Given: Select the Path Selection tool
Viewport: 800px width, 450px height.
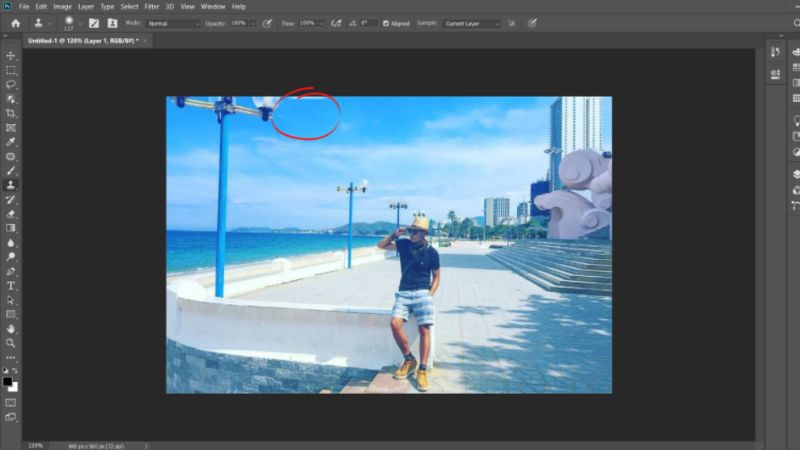Looking at the screenshot, I should coord(10,300).
